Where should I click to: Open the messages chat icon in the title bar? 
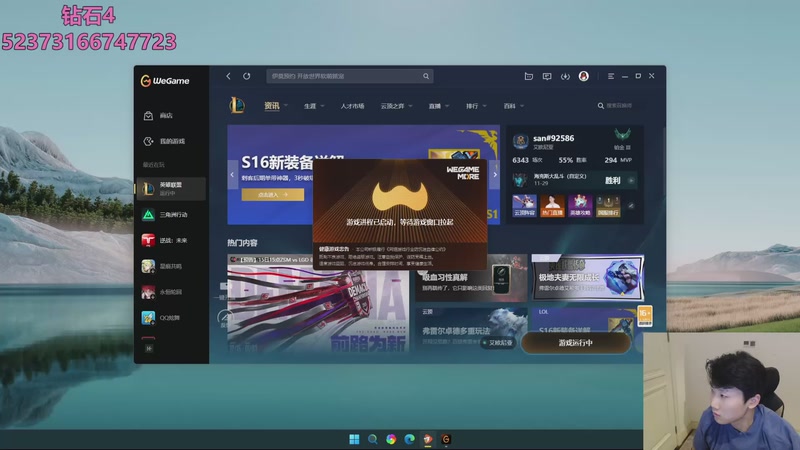[x=547, y=76]
